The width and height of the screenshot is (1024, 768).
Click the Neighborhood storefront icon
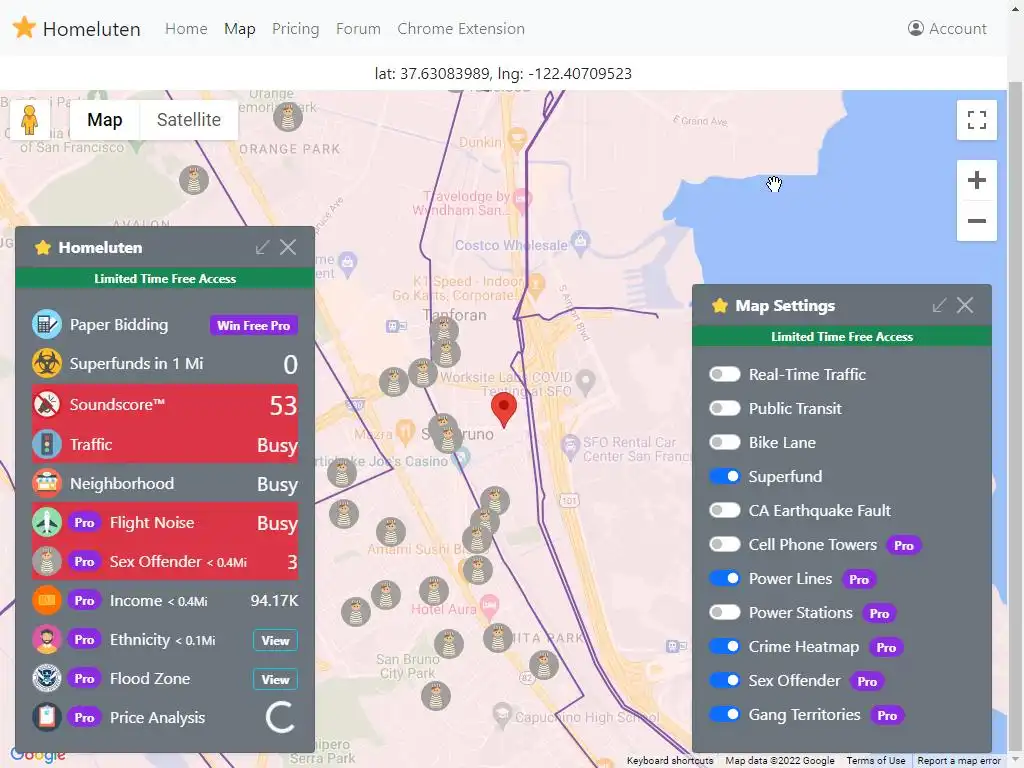(47, 484)
